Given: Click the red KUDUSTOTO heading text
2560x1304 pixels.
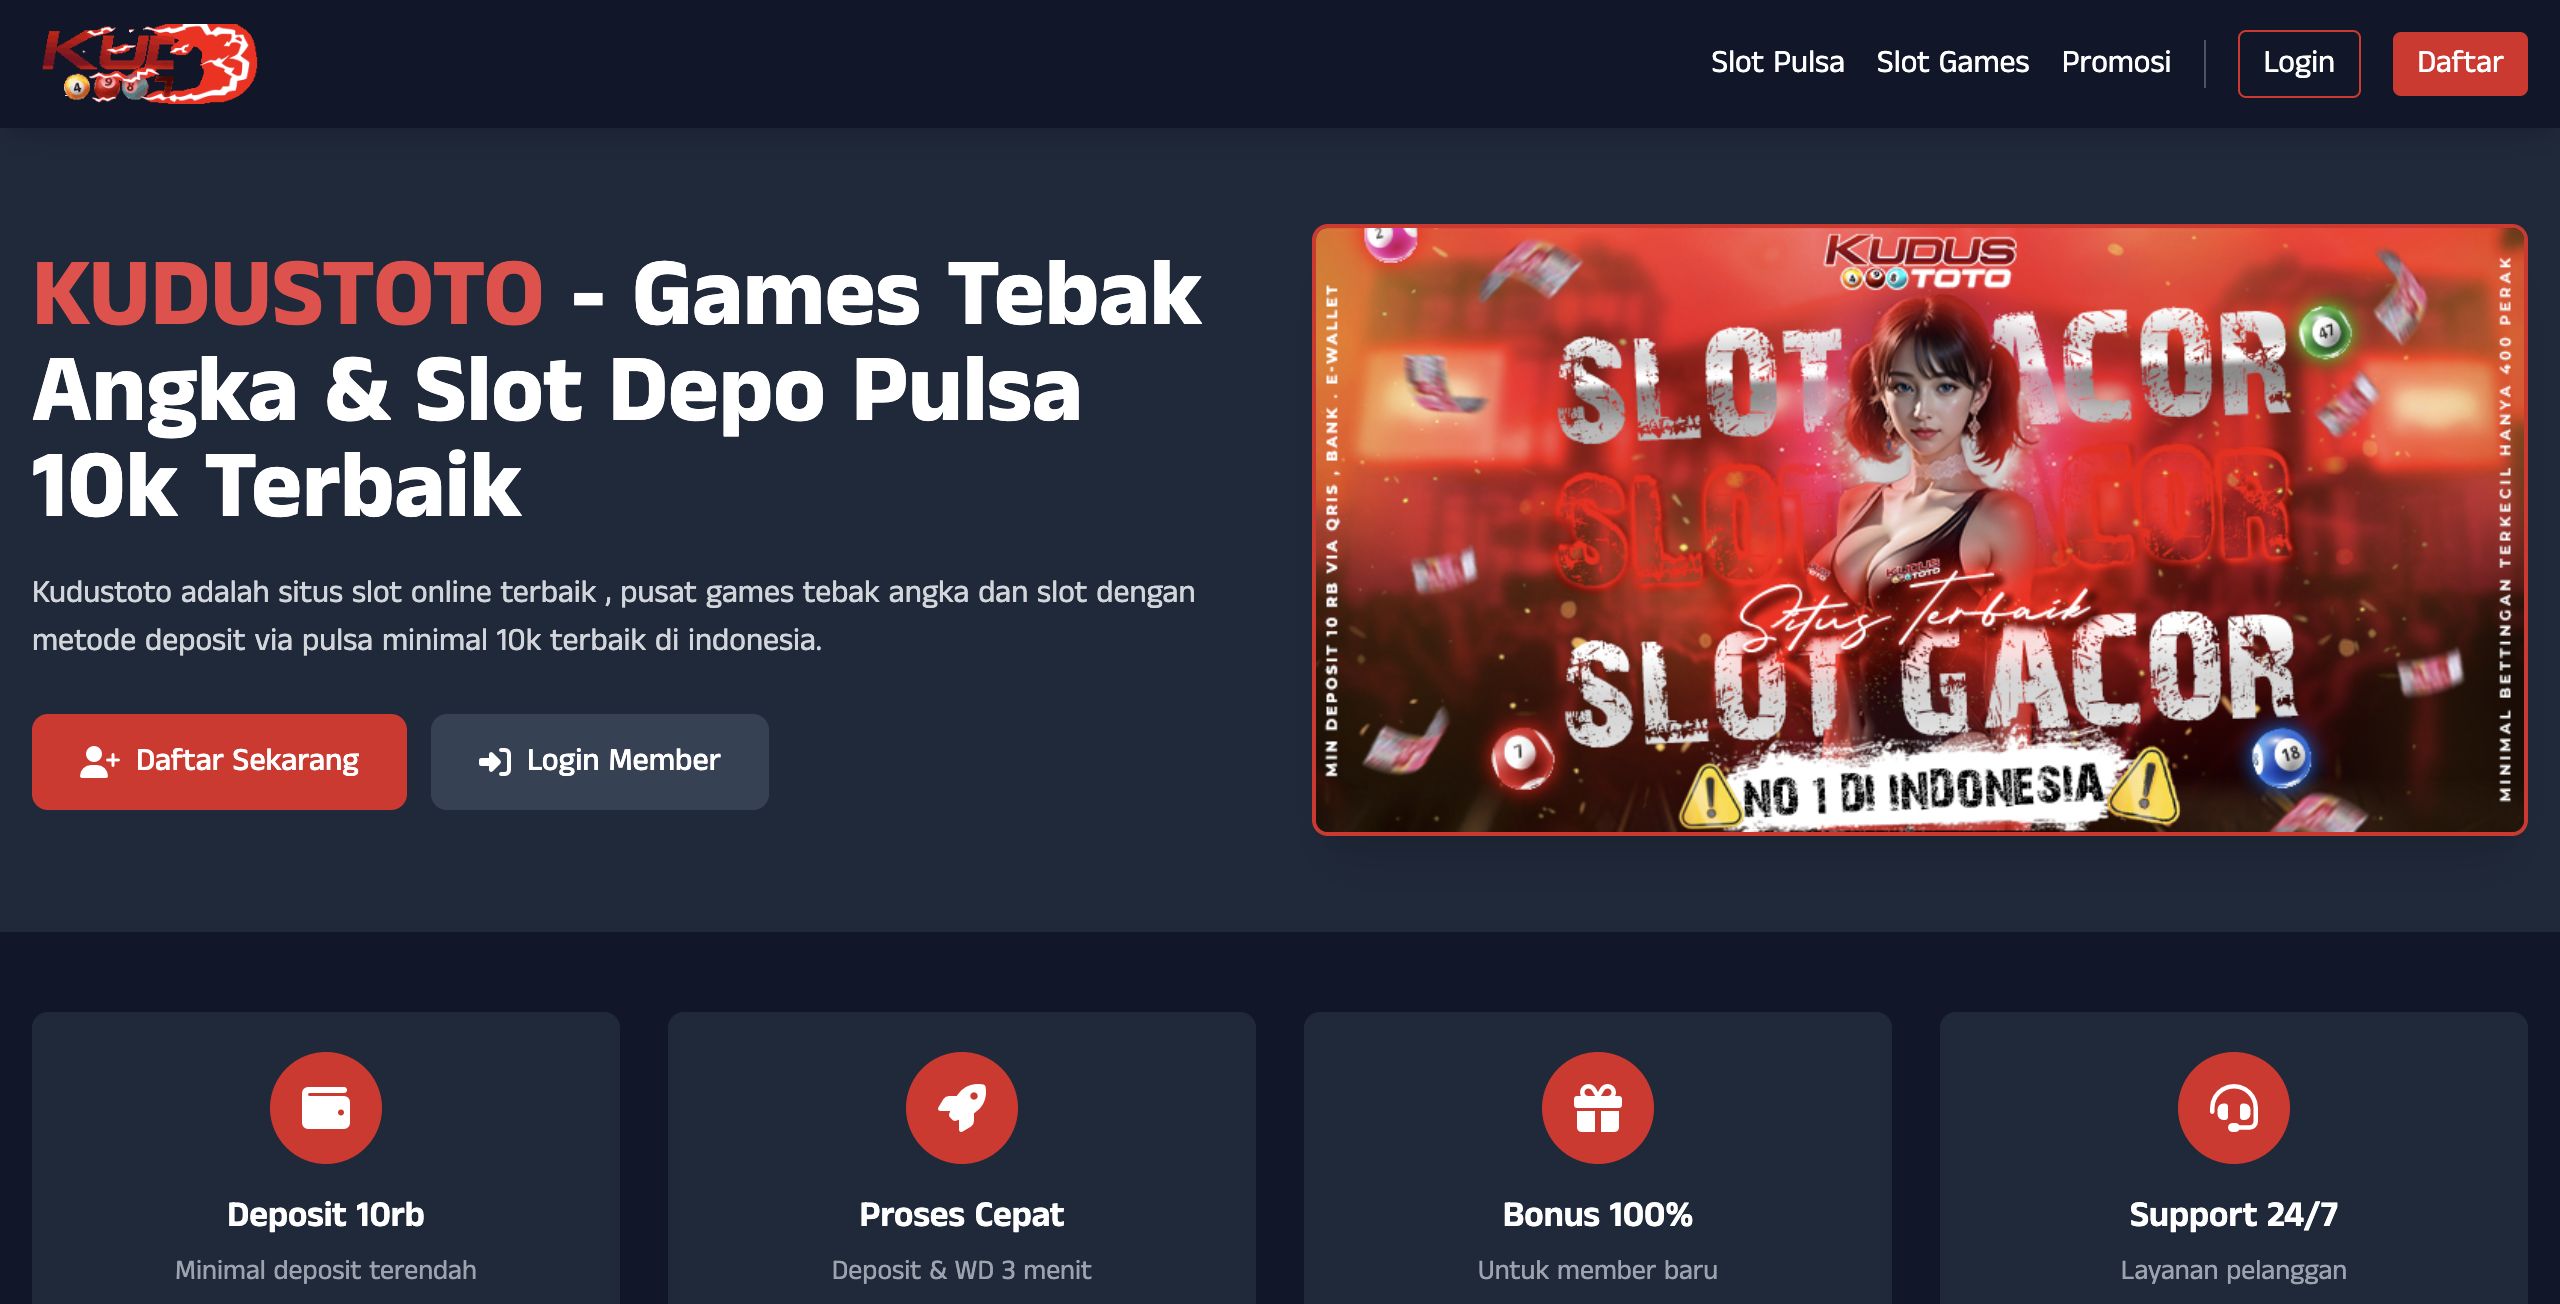Looking at the screenshot, I should (x=288, y=294).
